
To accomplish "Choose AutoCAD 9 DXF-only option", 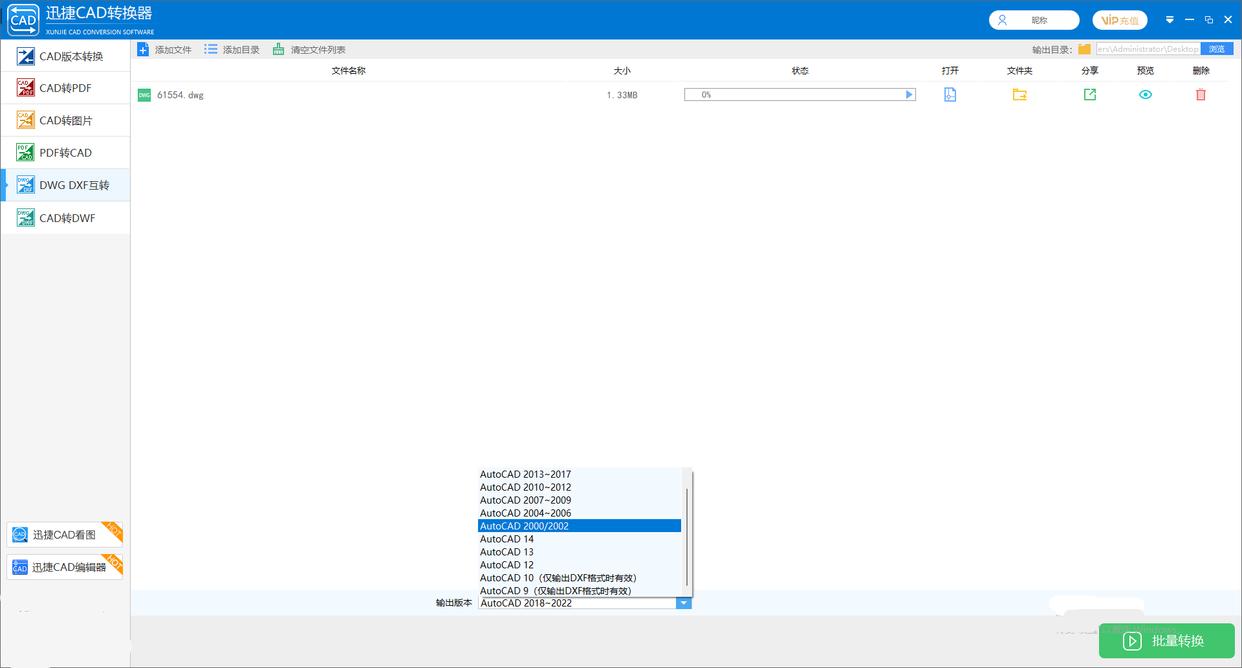I will 580,591.
